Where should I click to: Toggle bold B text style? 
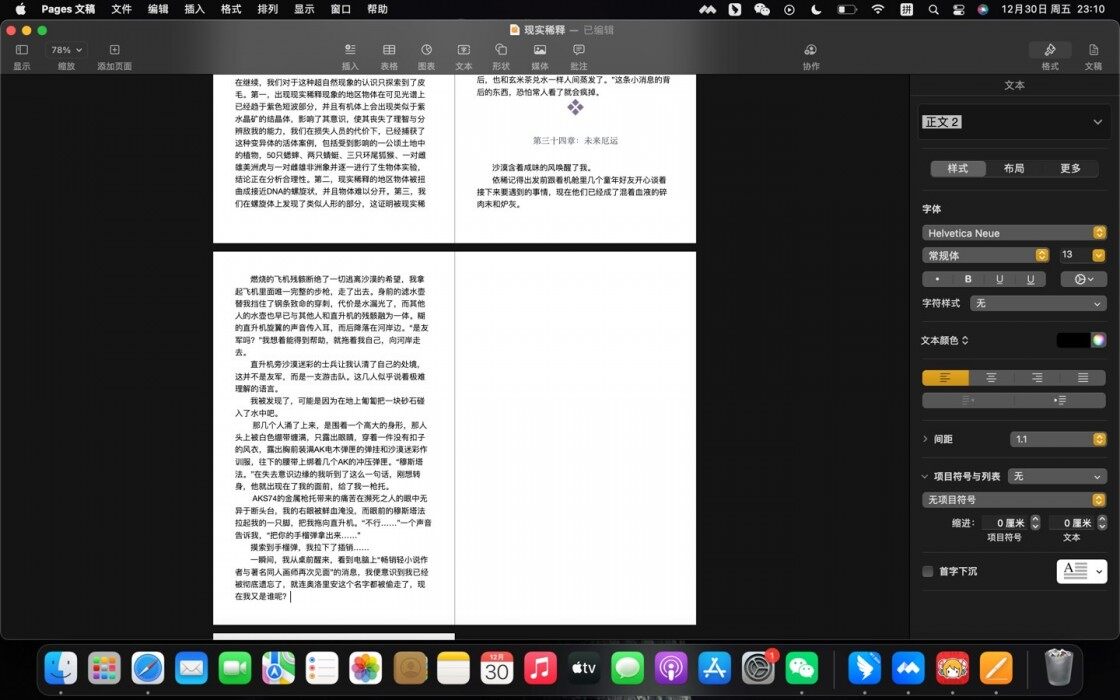[968, 279]
